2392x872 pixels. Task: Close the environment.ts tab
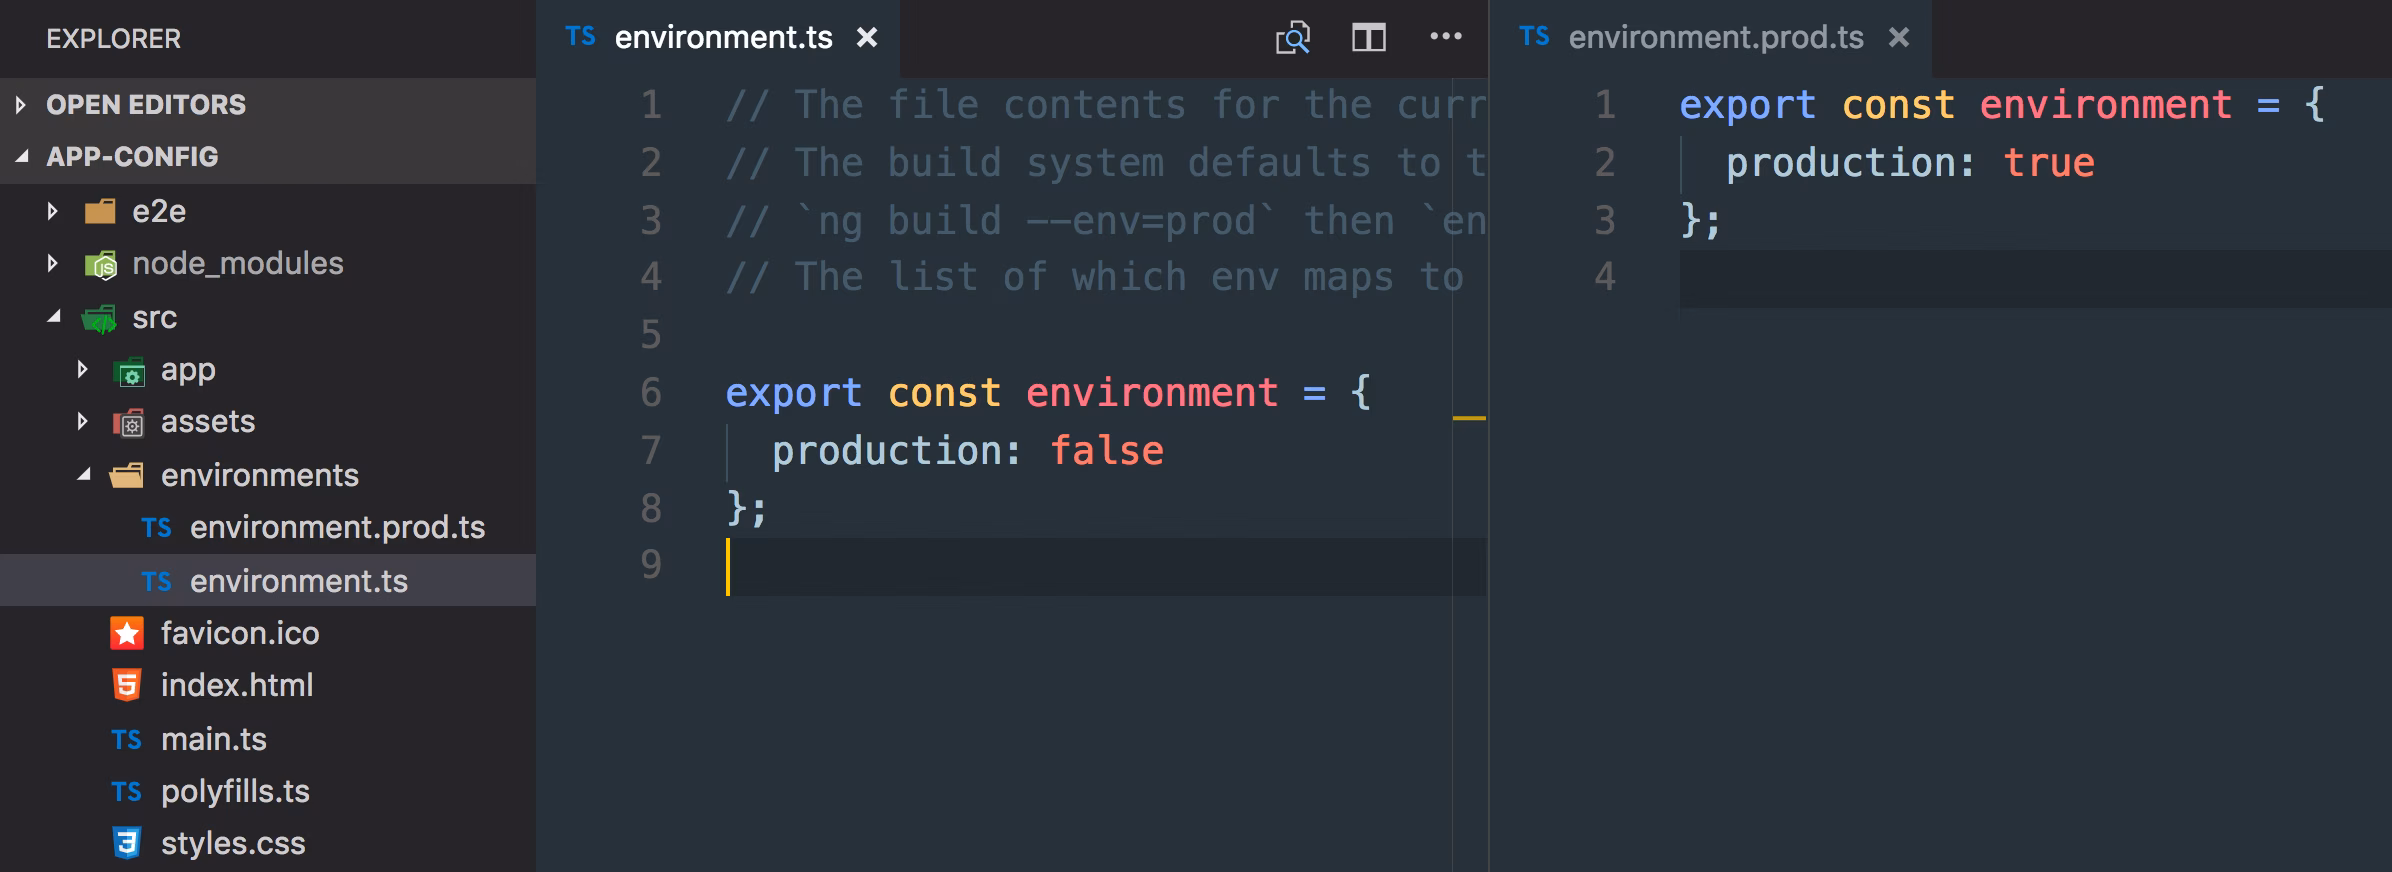click(x=867, y=38)
